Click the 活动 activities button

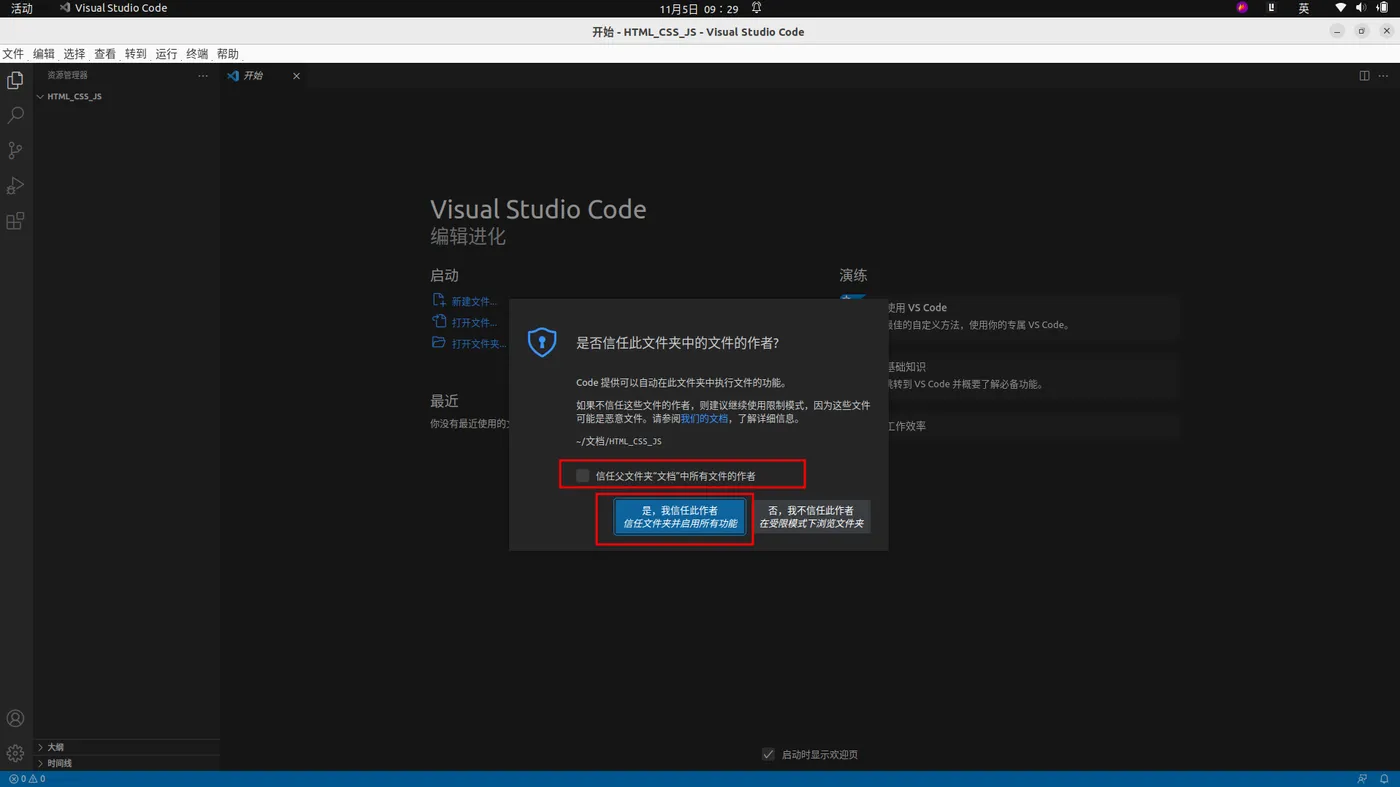(22, 8)
